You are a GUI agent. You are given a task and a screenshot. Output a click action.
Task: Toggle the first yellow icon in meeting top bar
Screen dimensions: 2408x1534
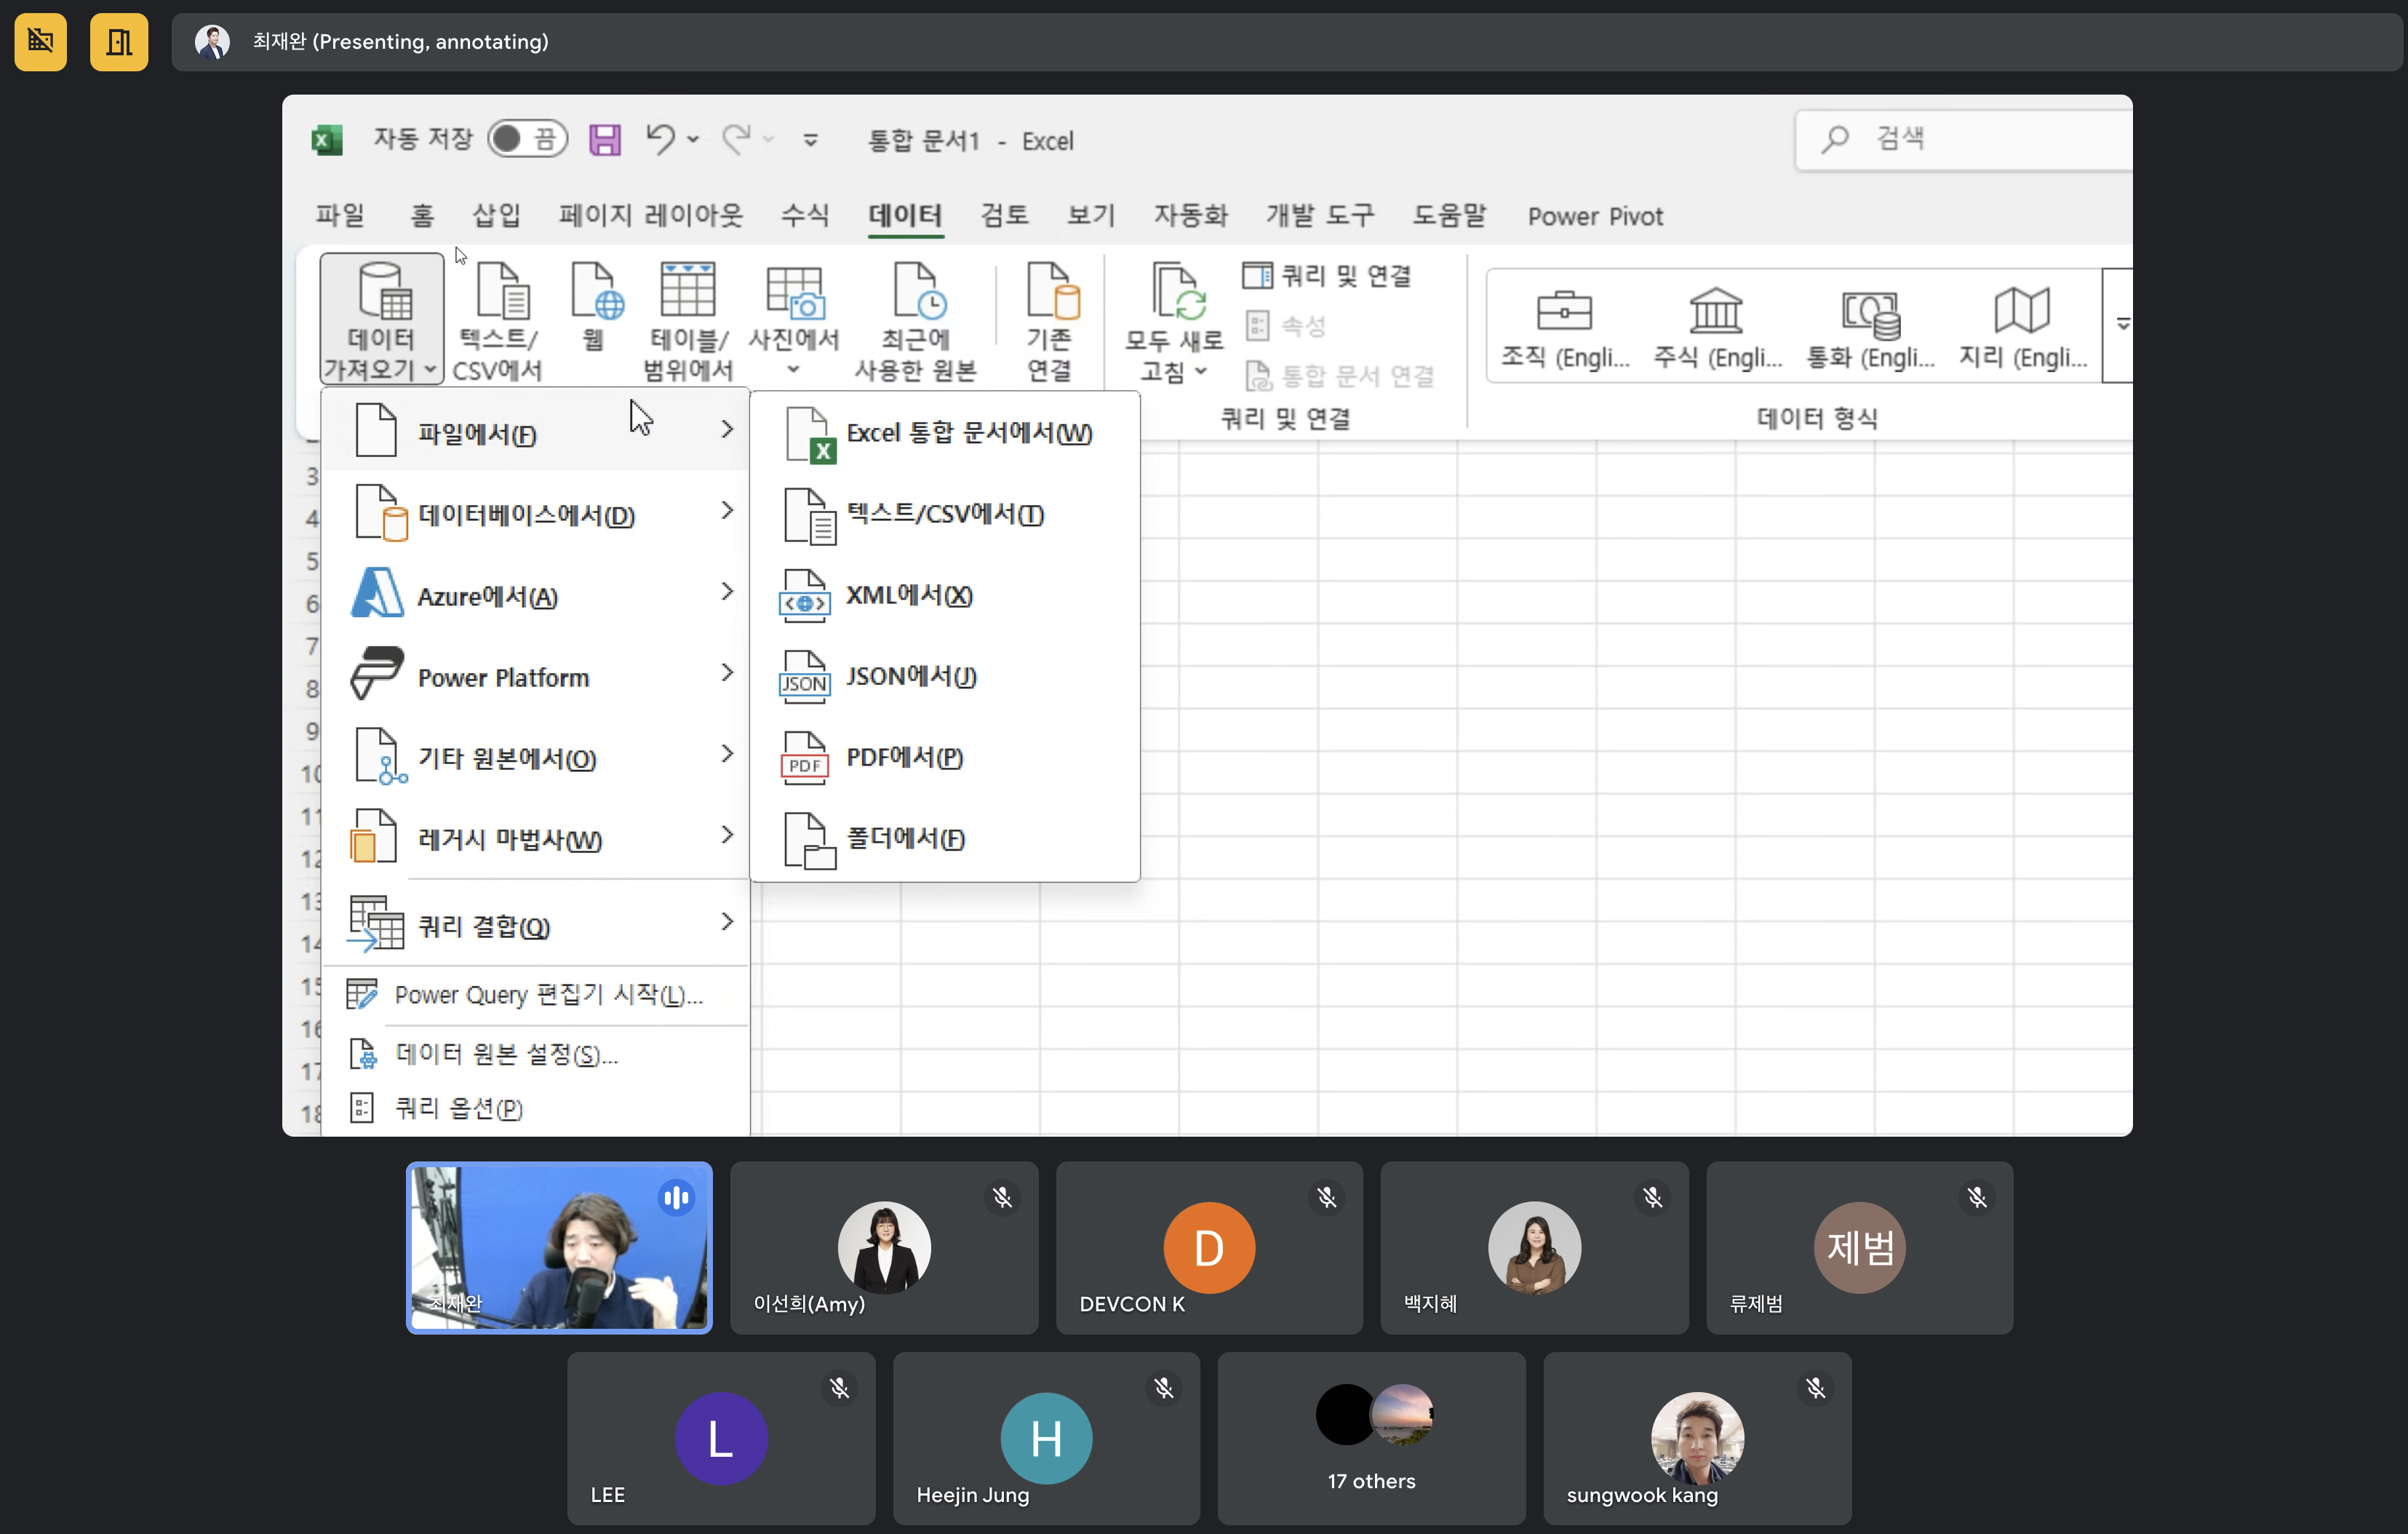pos(41,42)
